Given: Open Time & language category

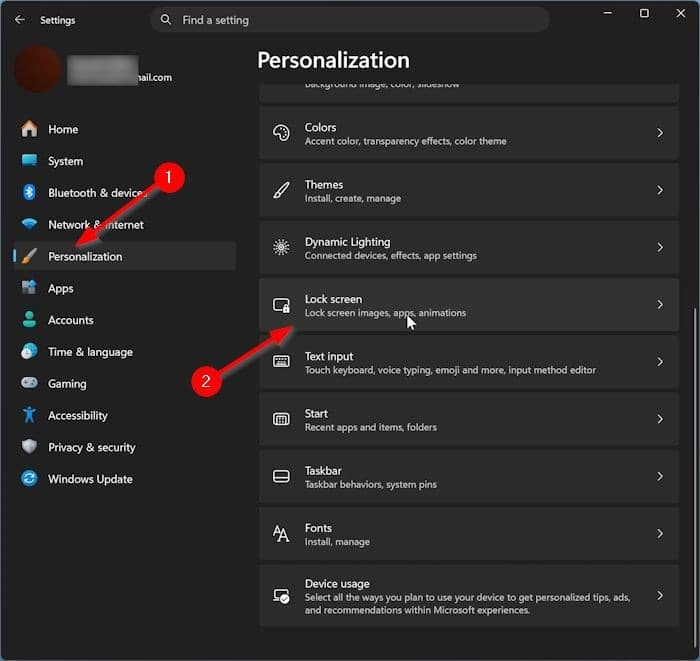Looking at the screenshot, I should tap(125, 352).
